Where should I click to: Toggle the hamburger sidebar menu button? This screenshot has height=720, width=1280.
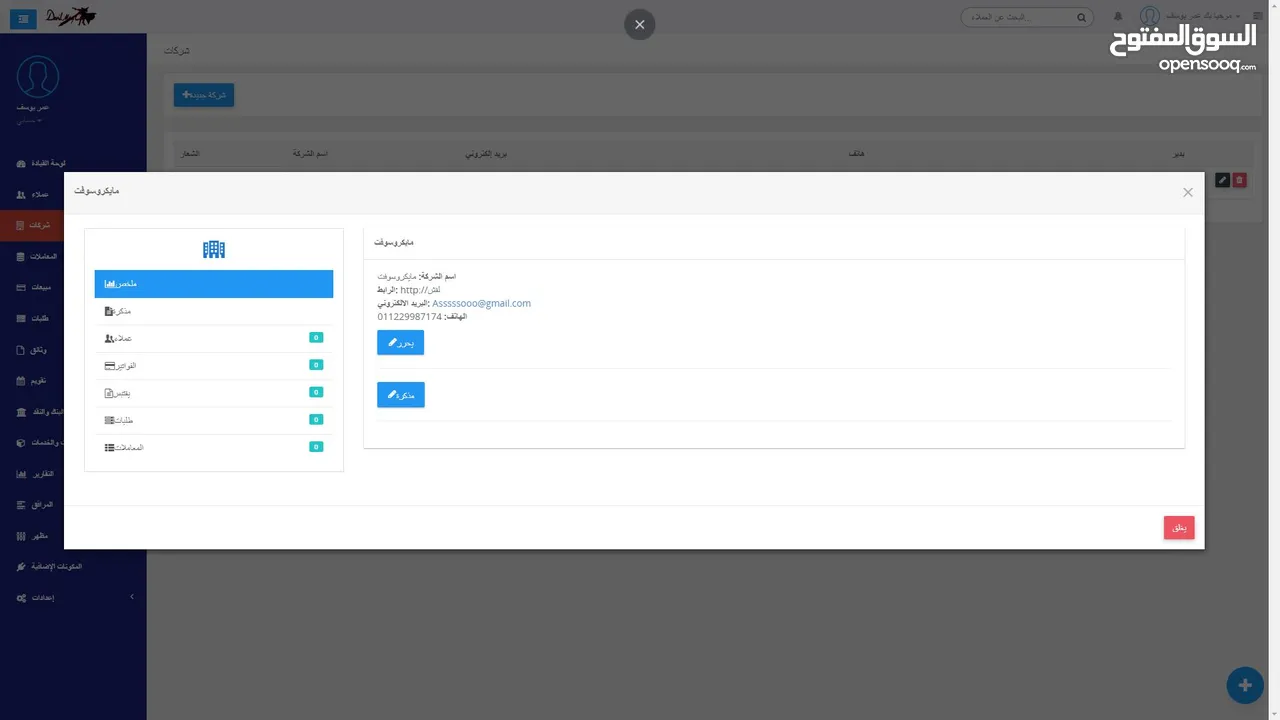click(23, 19)
